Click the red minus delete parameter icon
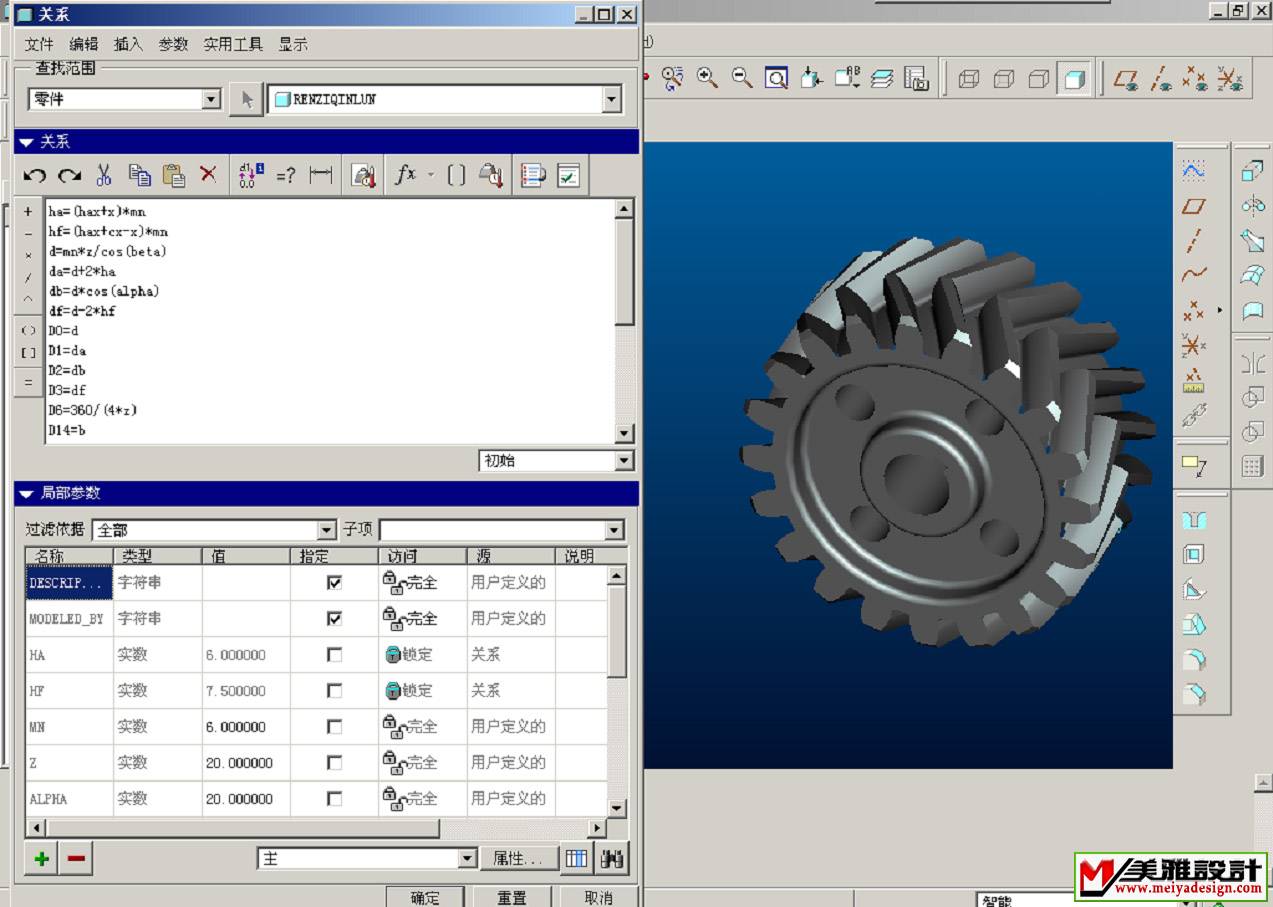 (x=76, y=859)
